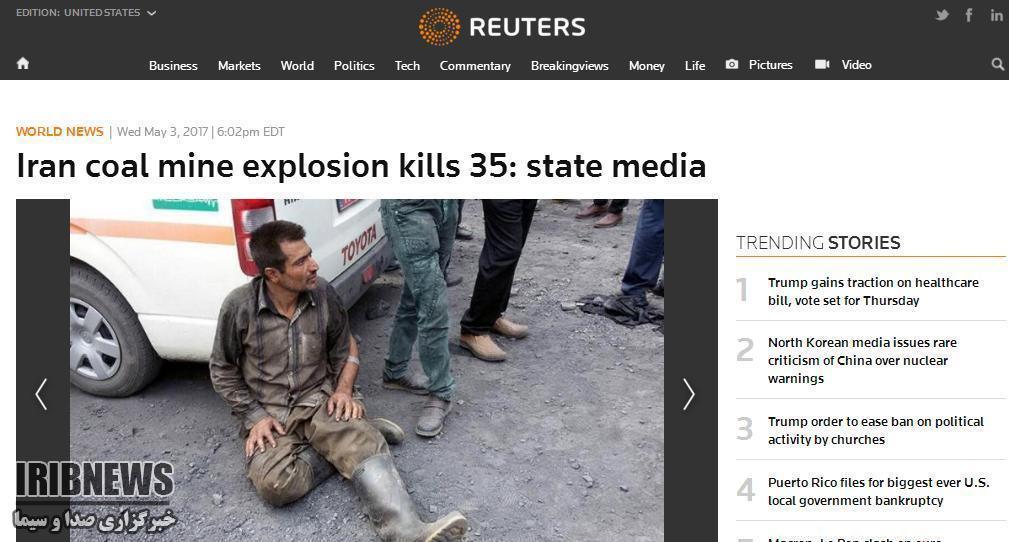Screen dimensions: 1009x542
Task: Click the Twitter bird icon
Action: click(x=941, y=15)
